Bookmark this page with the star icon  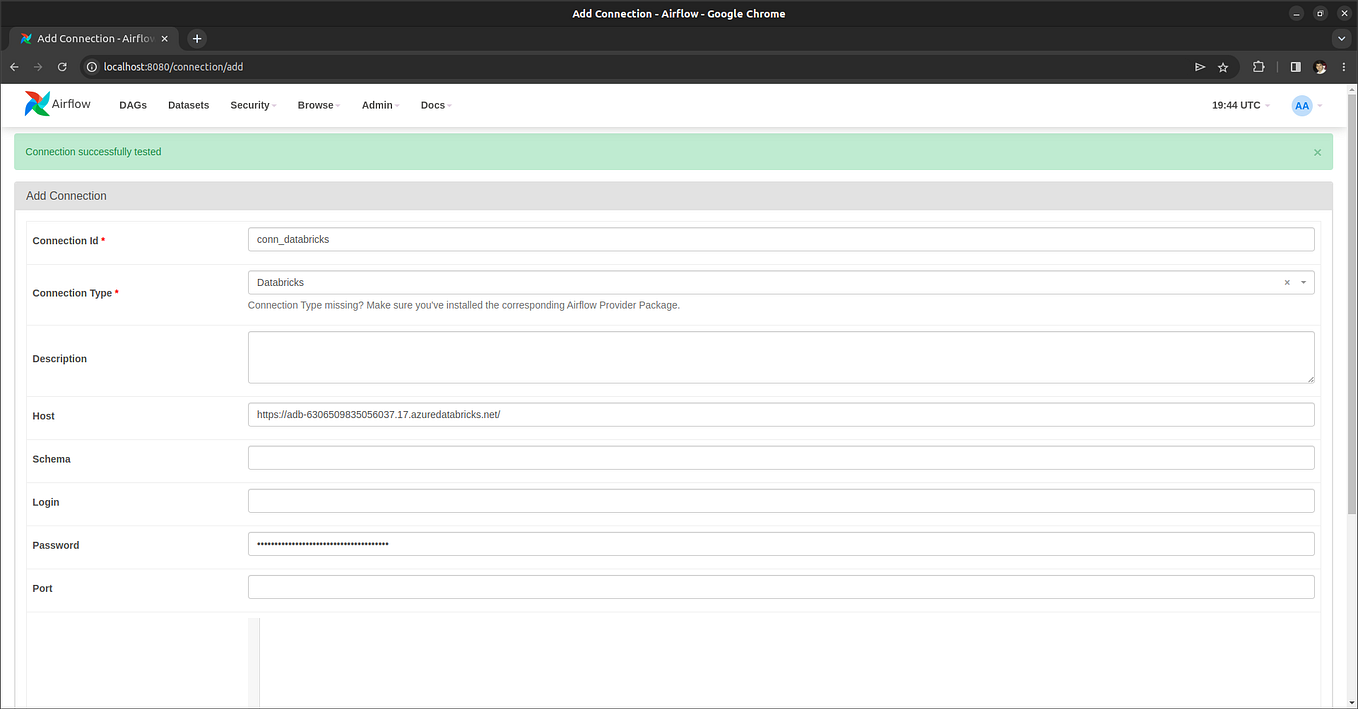pyautogui.click(x=1223, y=66)
